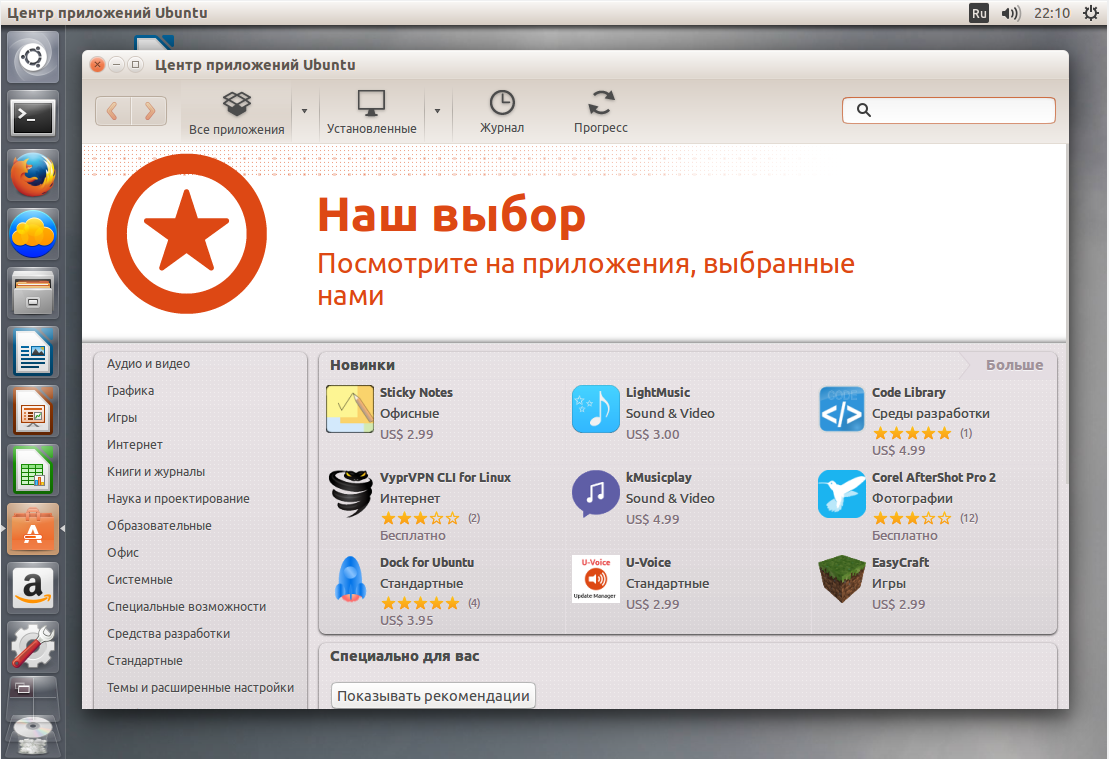1109x759 pixels.
Task: Open Amazon from the launcher
Action: (33, 588)
